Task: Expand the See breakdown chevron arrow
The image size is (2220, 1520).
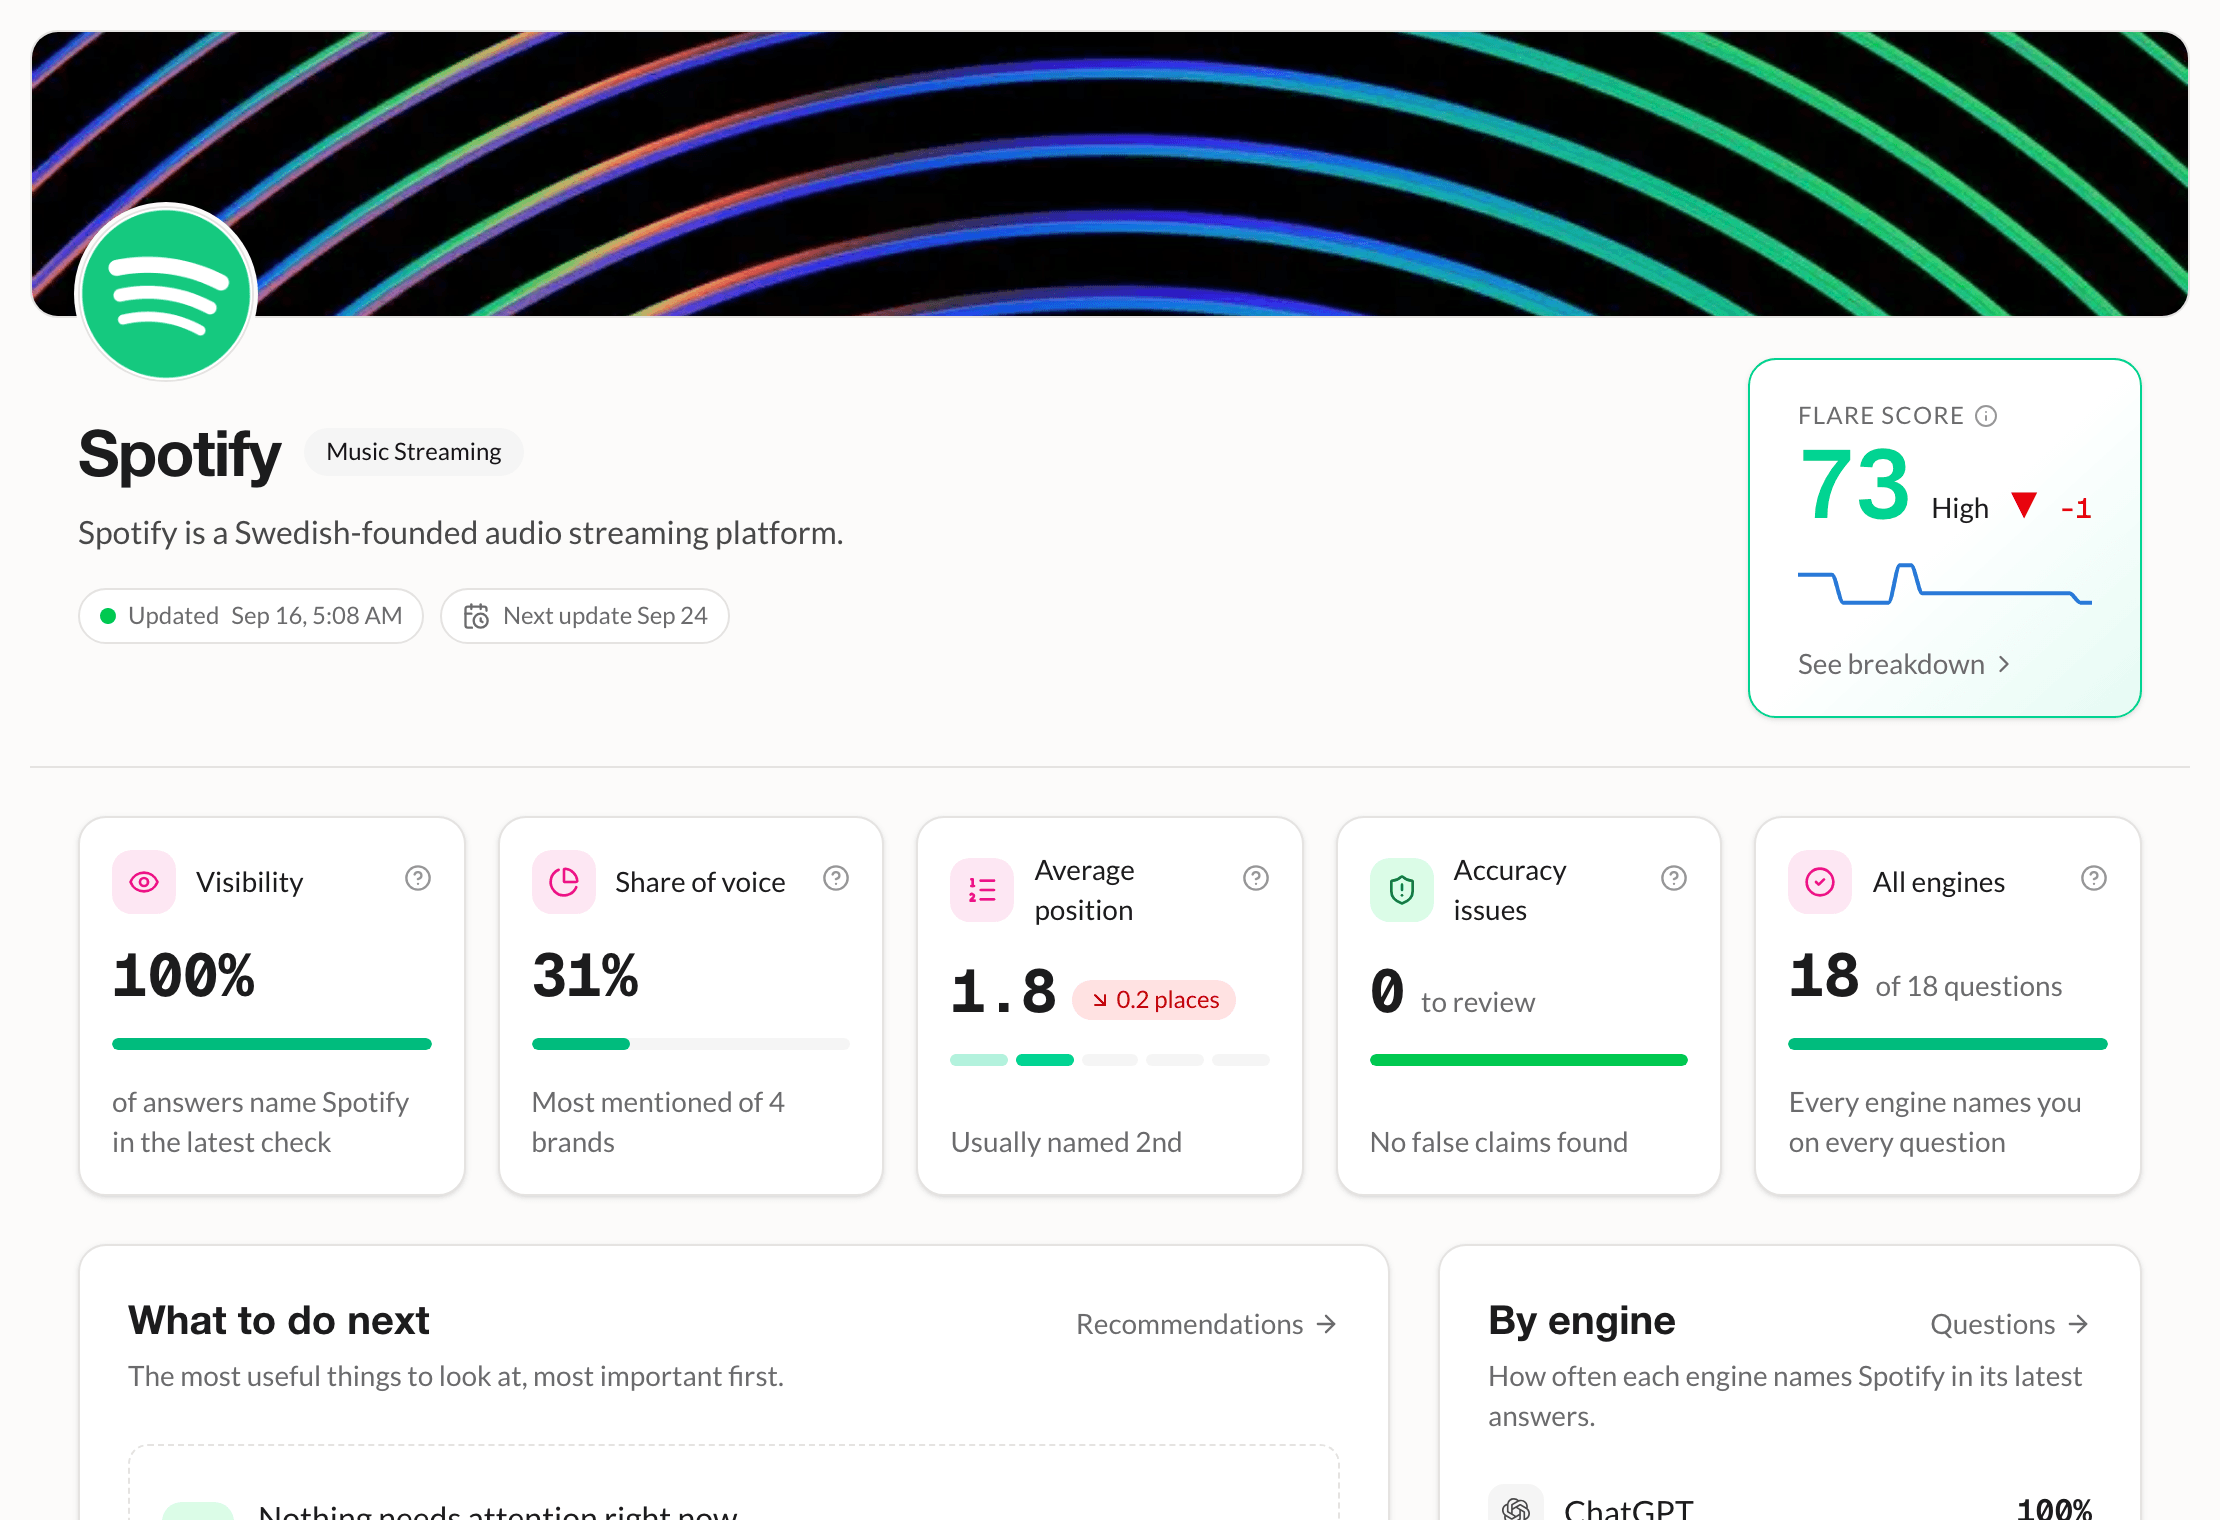Action: point(2003,664)
